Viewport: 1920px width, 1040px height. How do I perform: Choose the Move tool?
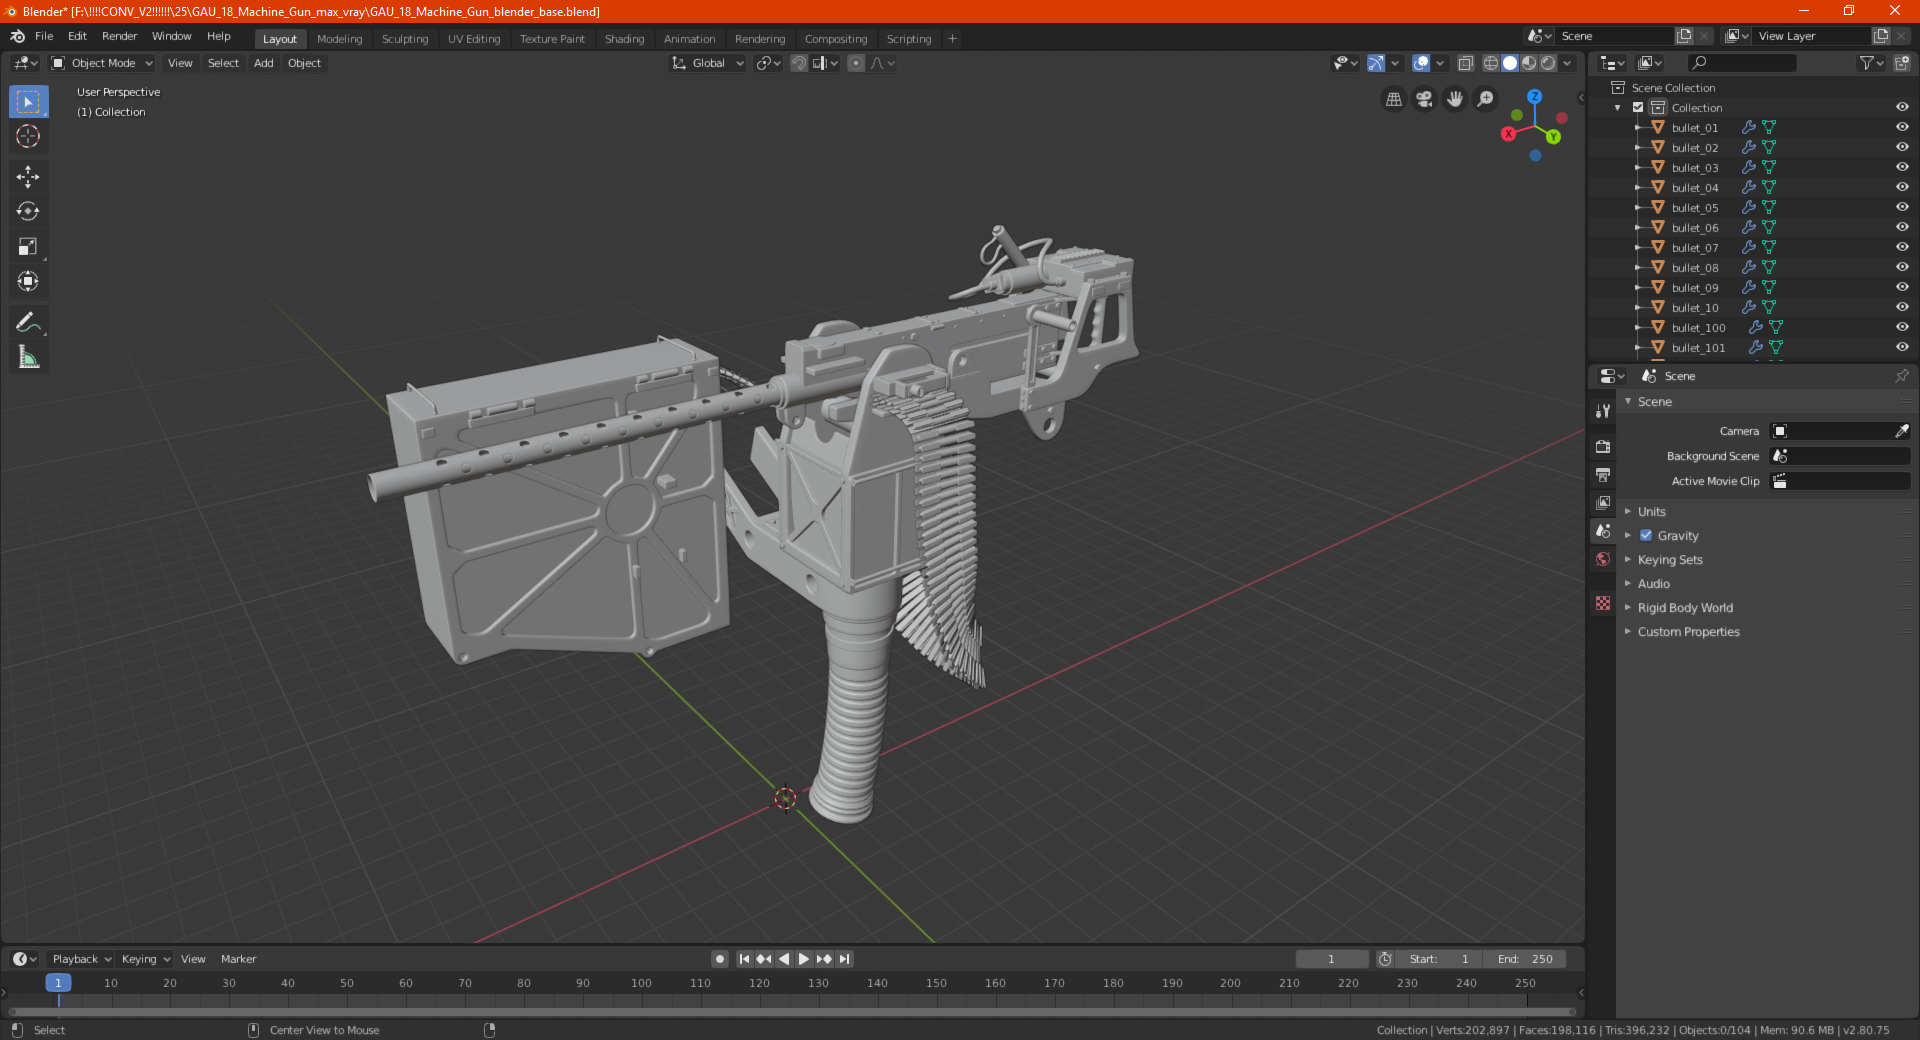28,177
